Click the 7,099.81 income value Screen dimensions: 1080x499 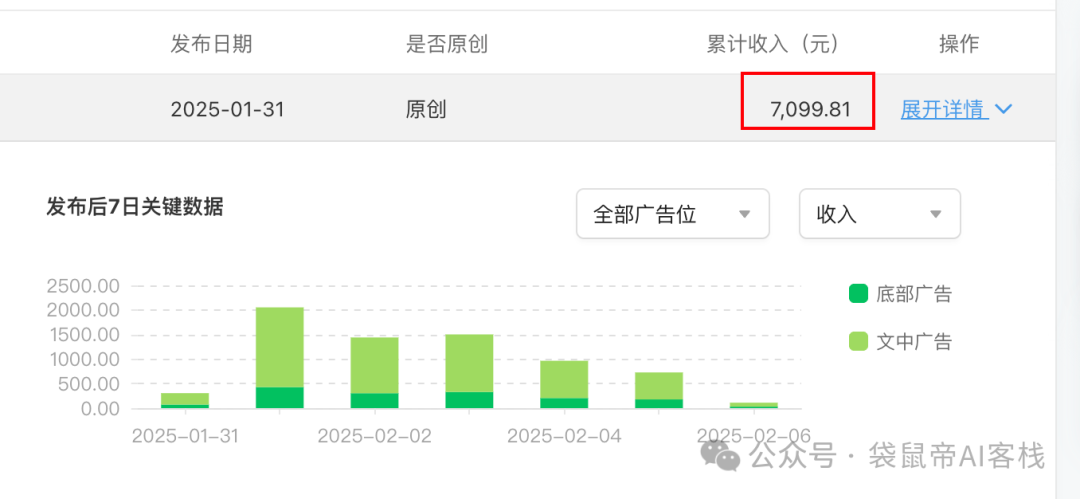[x=810, y=110]
